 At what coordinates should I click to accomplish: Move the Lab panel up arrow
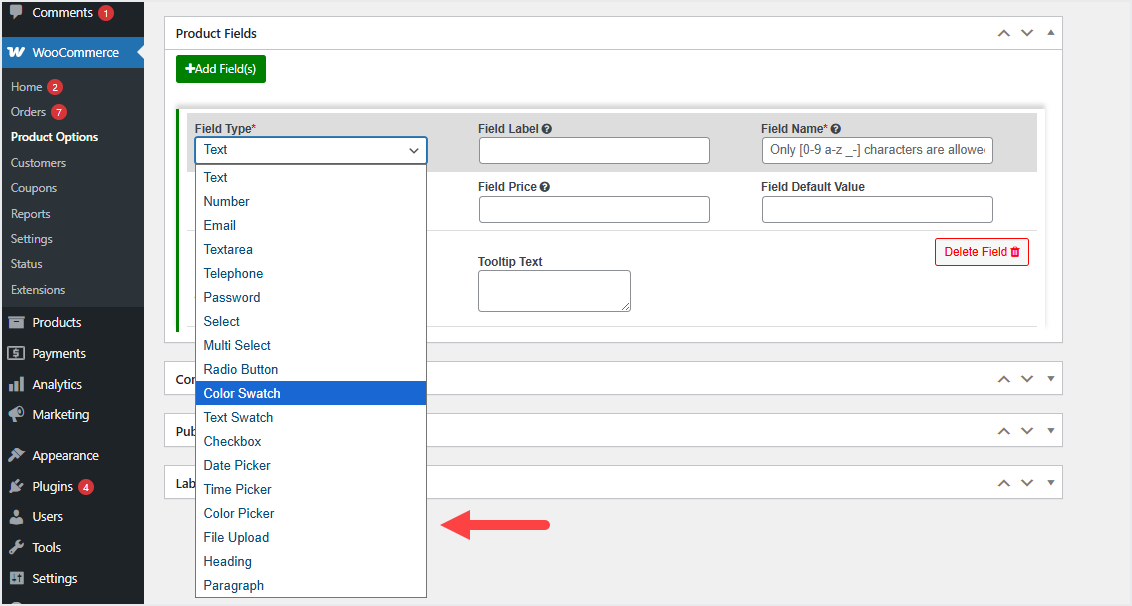click(x=1003, y=482)
